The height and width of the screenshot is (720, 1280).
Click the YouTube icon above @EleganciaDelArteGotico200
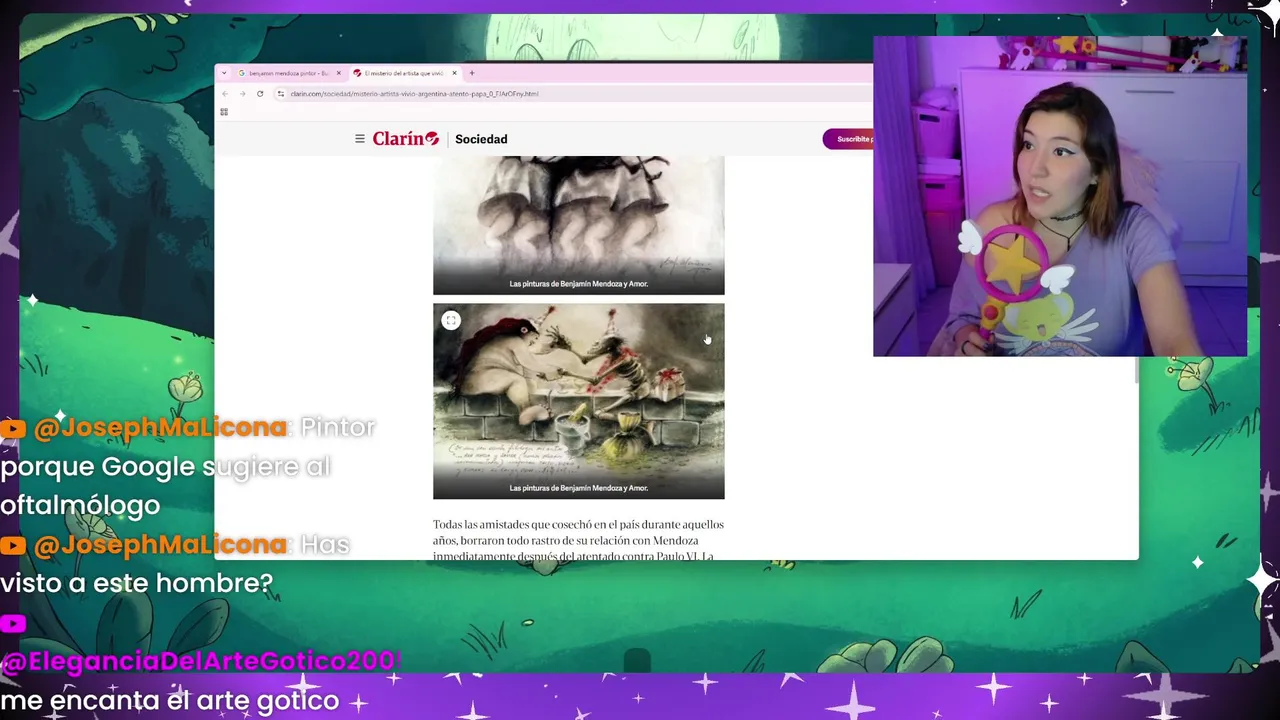tap(13, 624)
